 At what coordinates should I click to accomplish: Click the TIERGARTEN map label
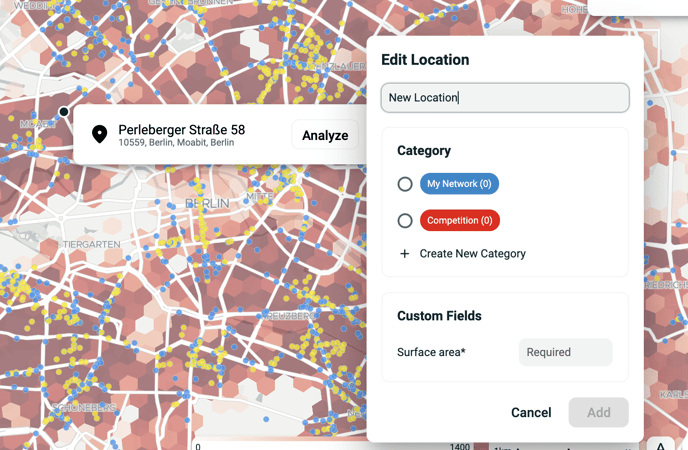pos(91,244)
